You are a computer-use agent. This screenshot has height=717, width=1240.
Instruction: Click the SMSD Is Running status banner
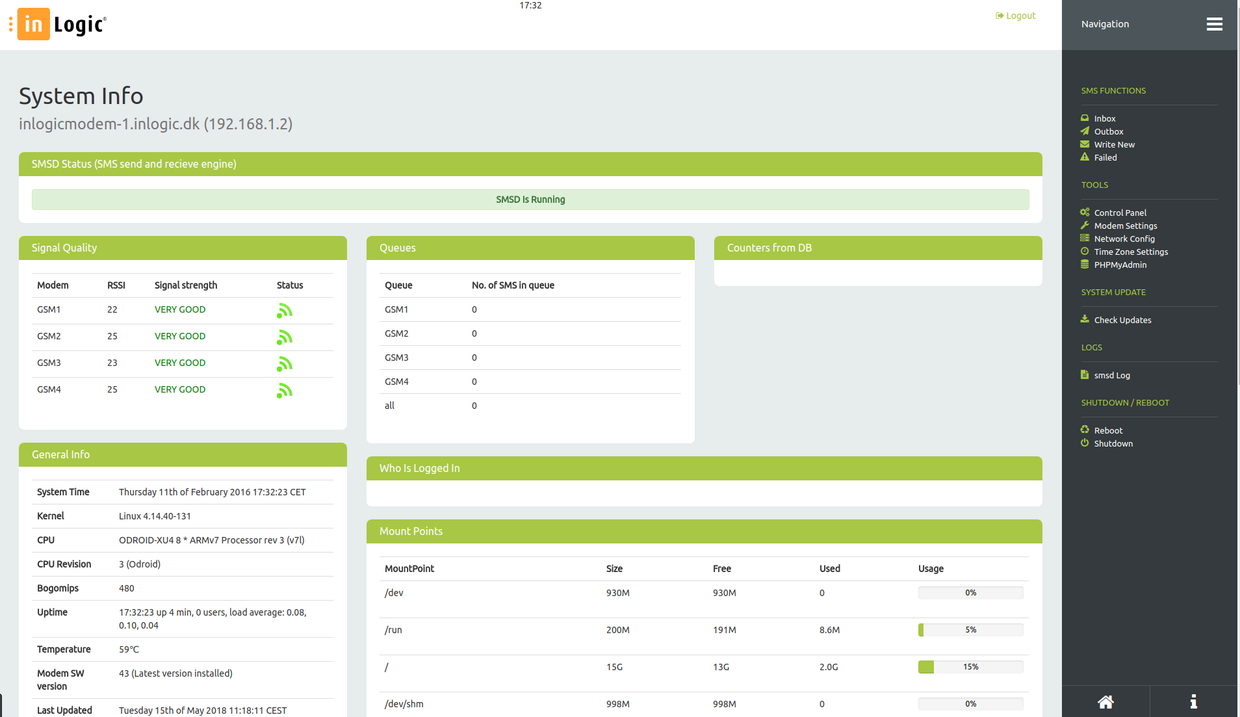(530, 200)
